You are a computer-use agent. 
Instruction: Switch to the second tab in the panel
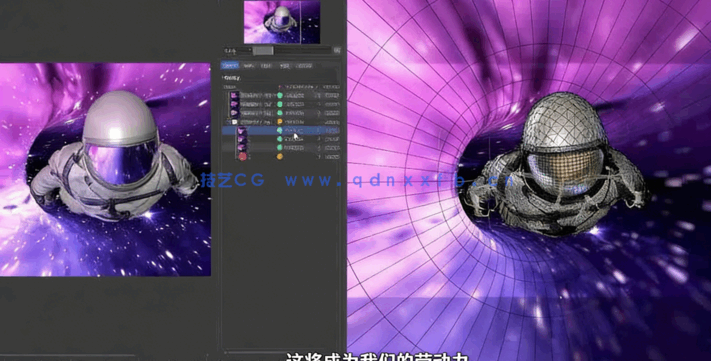pos(249,66)
